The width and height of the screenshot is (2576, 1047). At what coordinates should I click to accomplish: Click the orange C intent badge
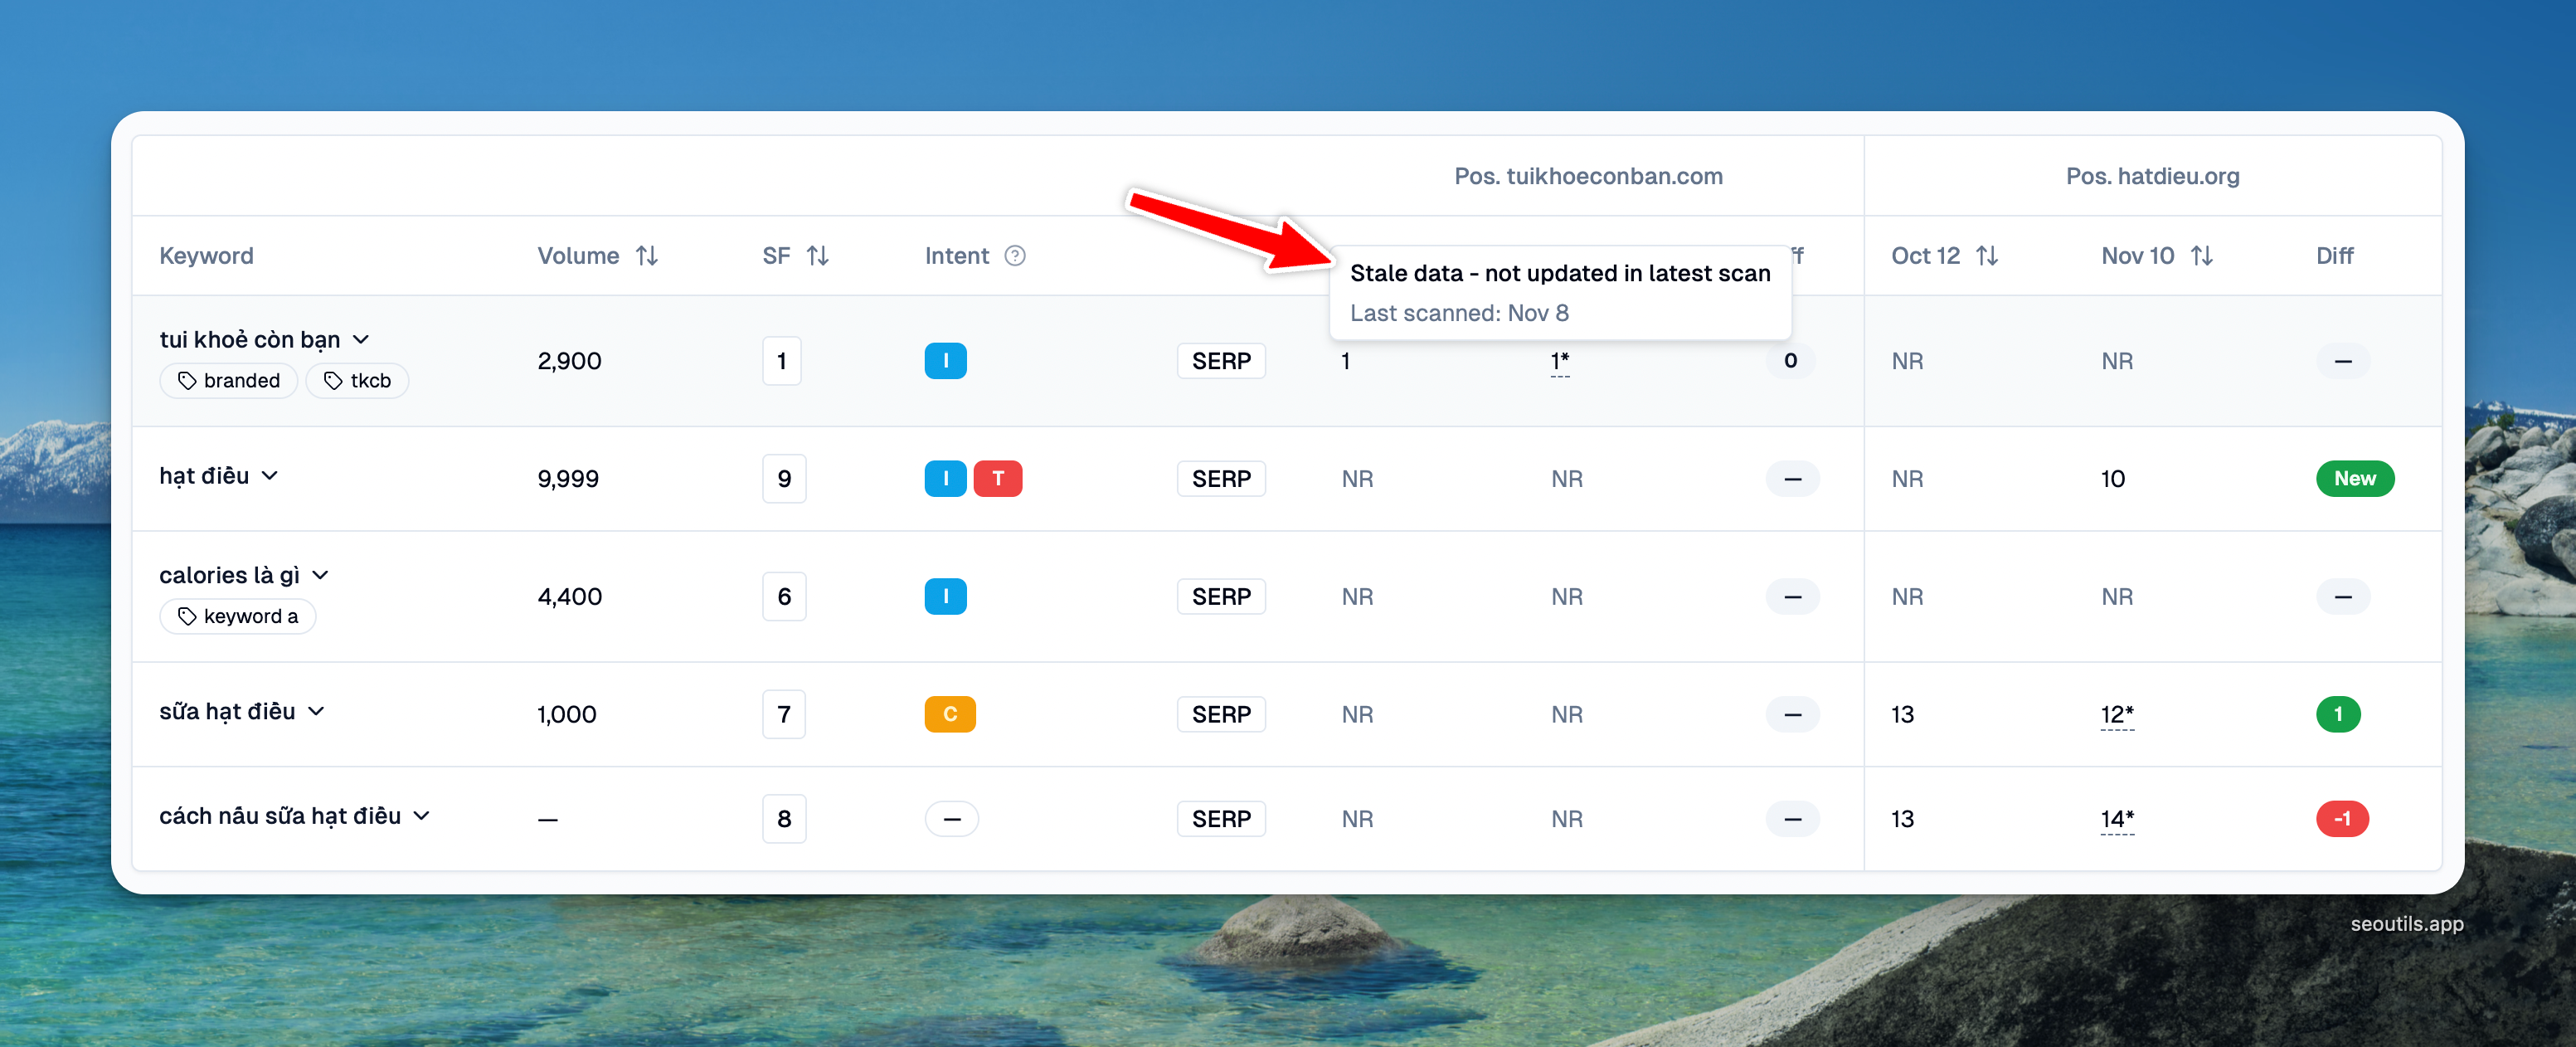click(949, 715)
